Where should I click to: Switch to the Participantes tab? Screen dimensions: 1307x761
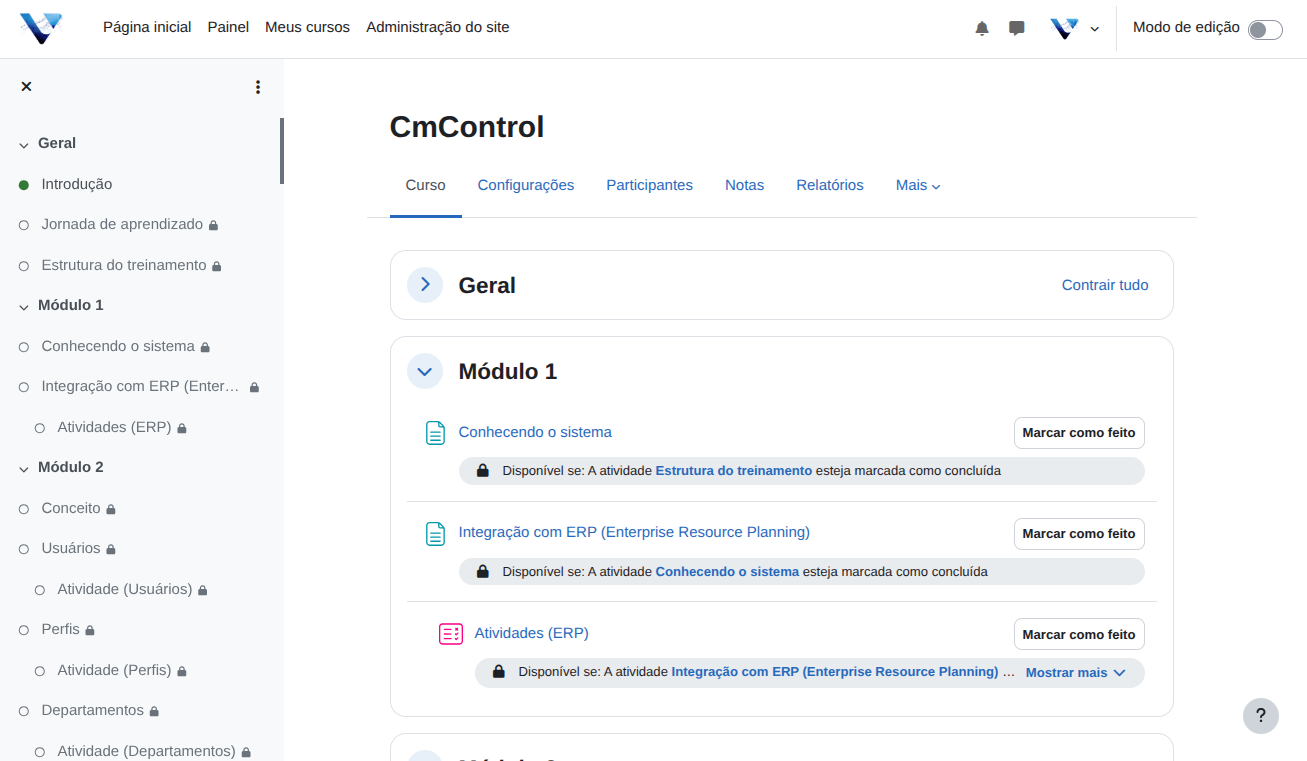649,185
